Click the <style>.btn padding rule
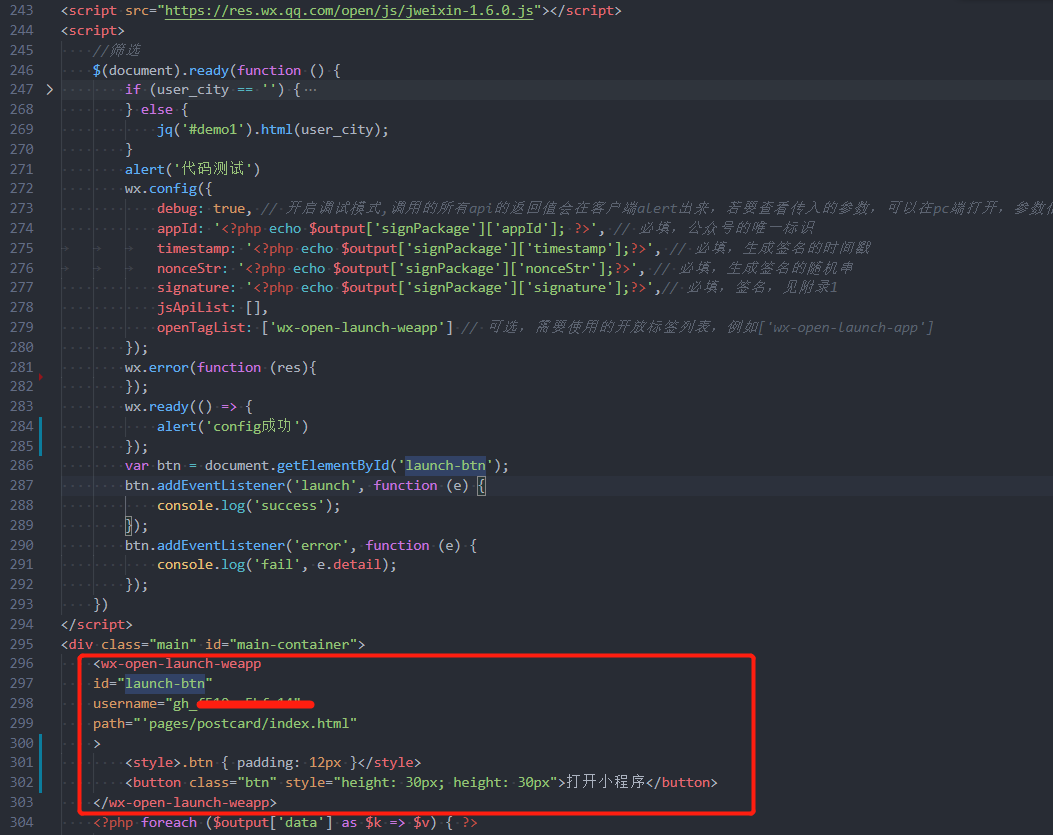 (273, 762)
